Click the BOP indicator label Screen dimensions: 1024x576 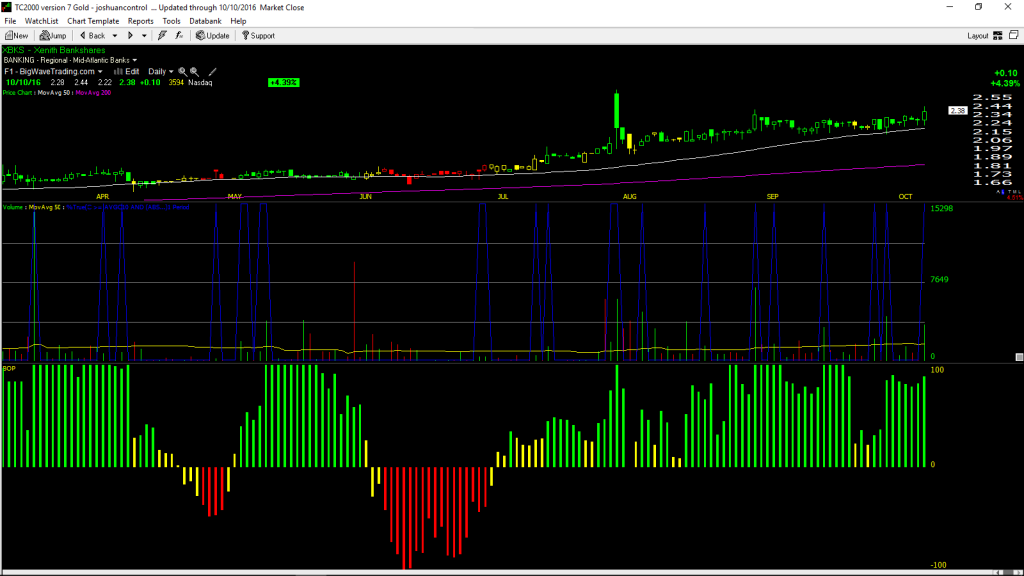(x=9, y=369)
